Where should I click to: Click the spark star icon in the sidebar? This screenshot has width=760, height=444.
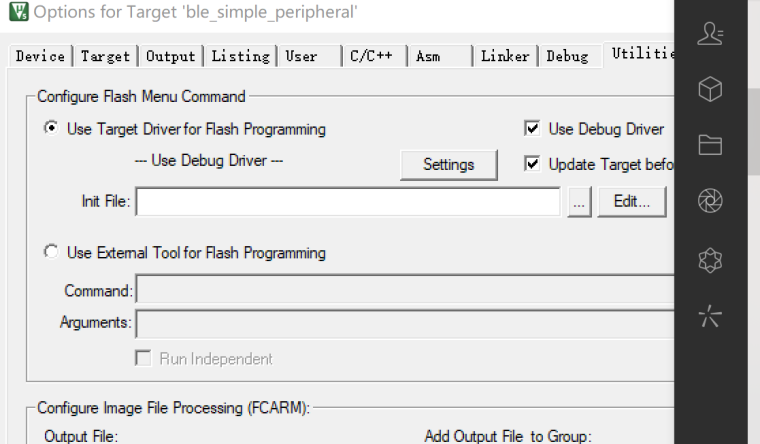coord(710,318)
